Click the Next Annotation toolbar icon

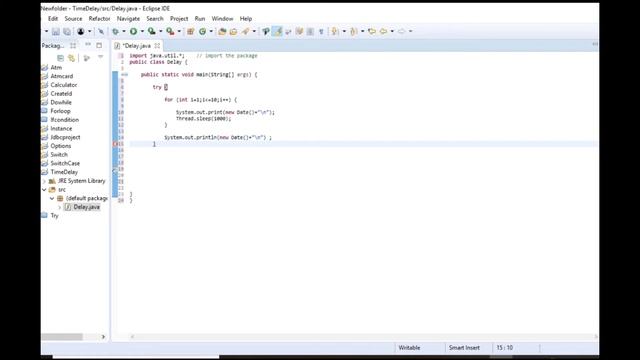(x=335, y=31)
